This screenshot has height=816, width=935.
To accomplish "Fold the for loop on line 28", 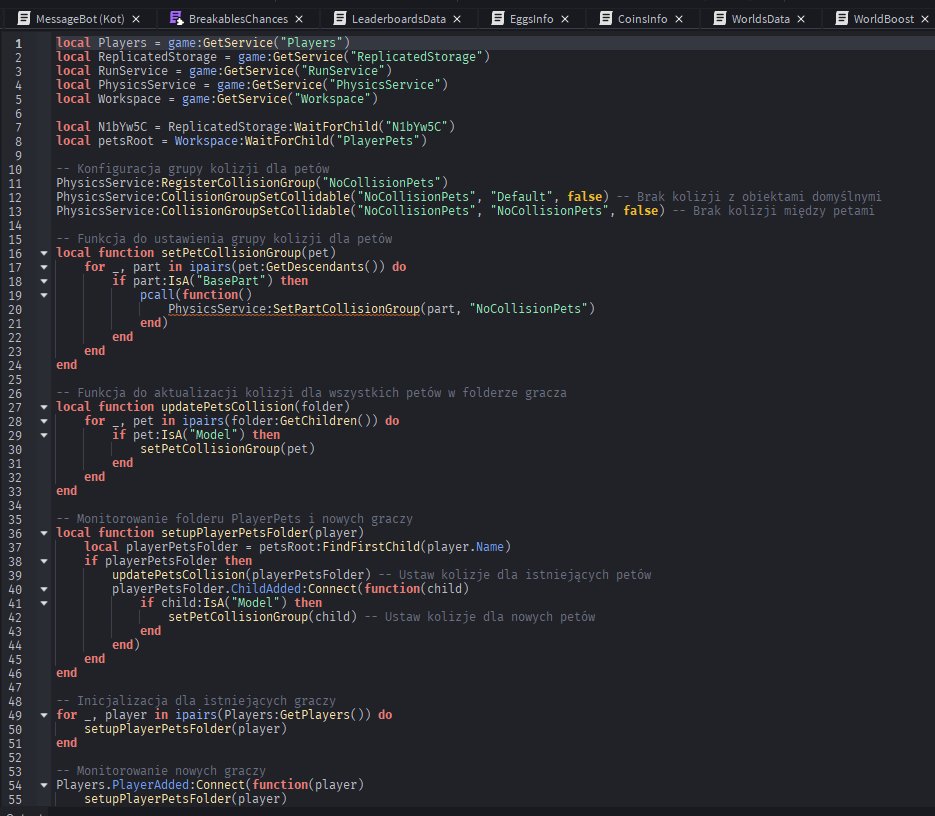I will tap(44, 421).
